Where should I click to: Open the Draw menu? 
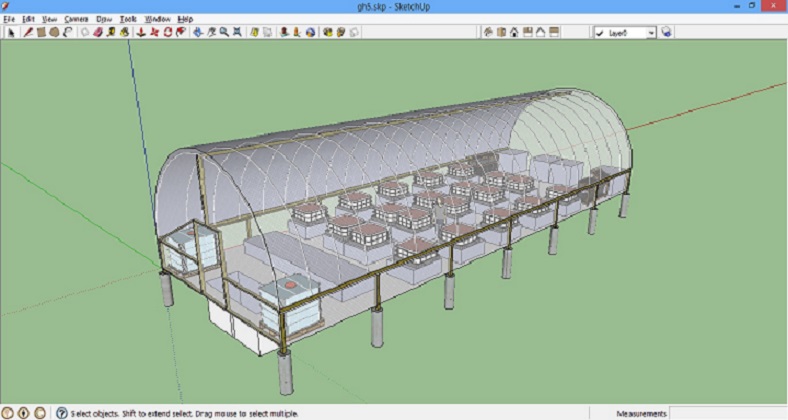click(104, 19)
